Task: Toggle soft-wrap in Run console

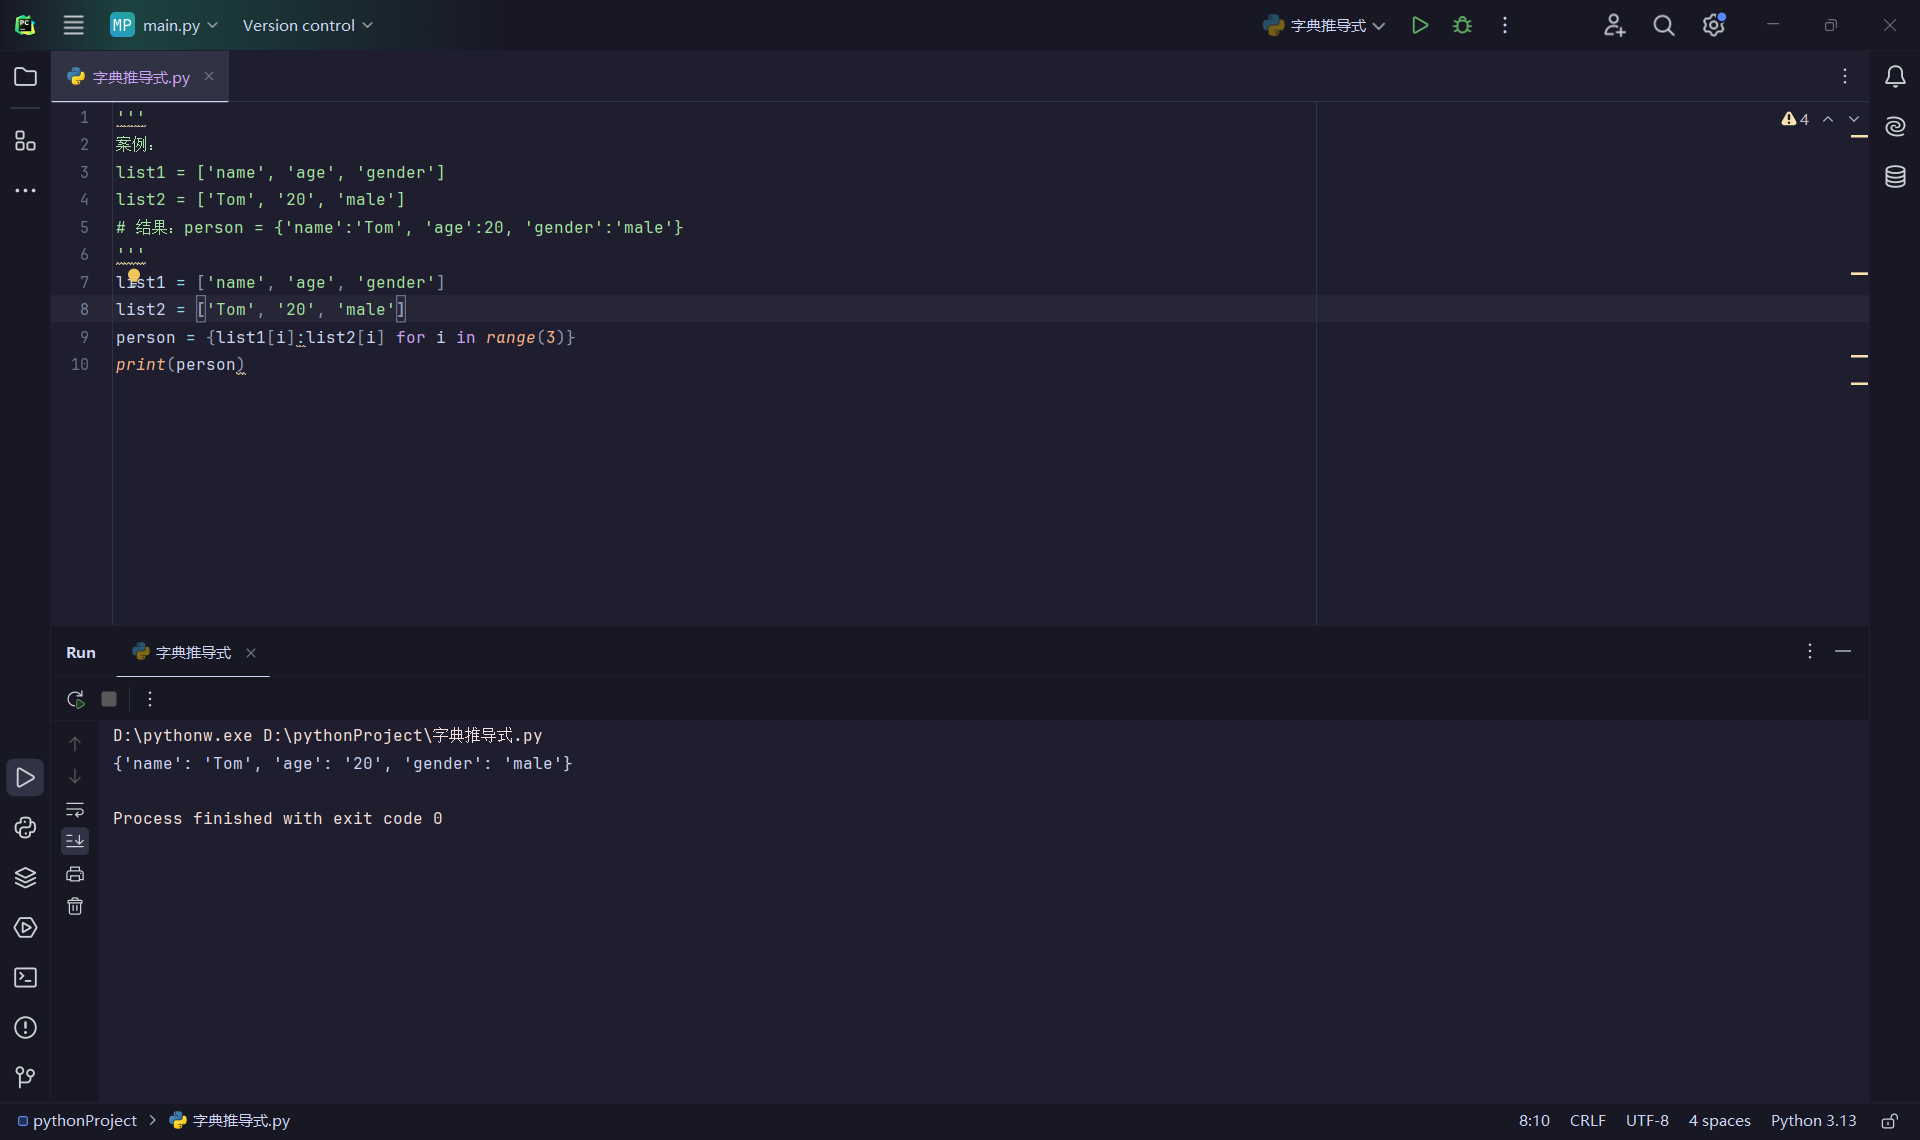Action: (75, 809)
